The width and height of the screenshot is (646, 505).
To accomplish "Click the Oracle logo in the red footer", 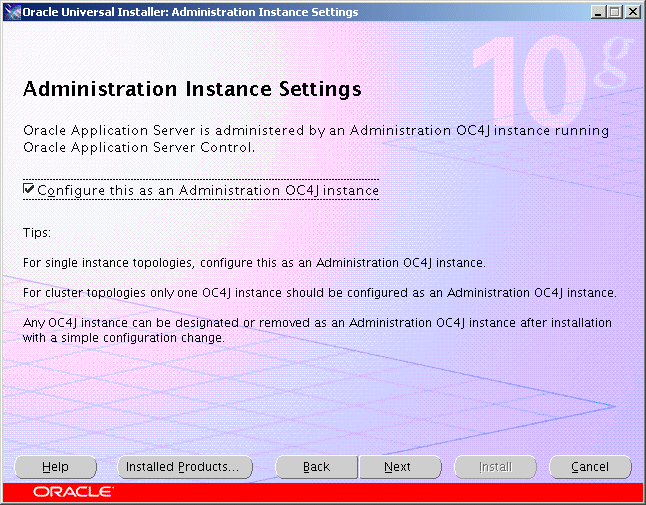I will (x=73, y=491).
